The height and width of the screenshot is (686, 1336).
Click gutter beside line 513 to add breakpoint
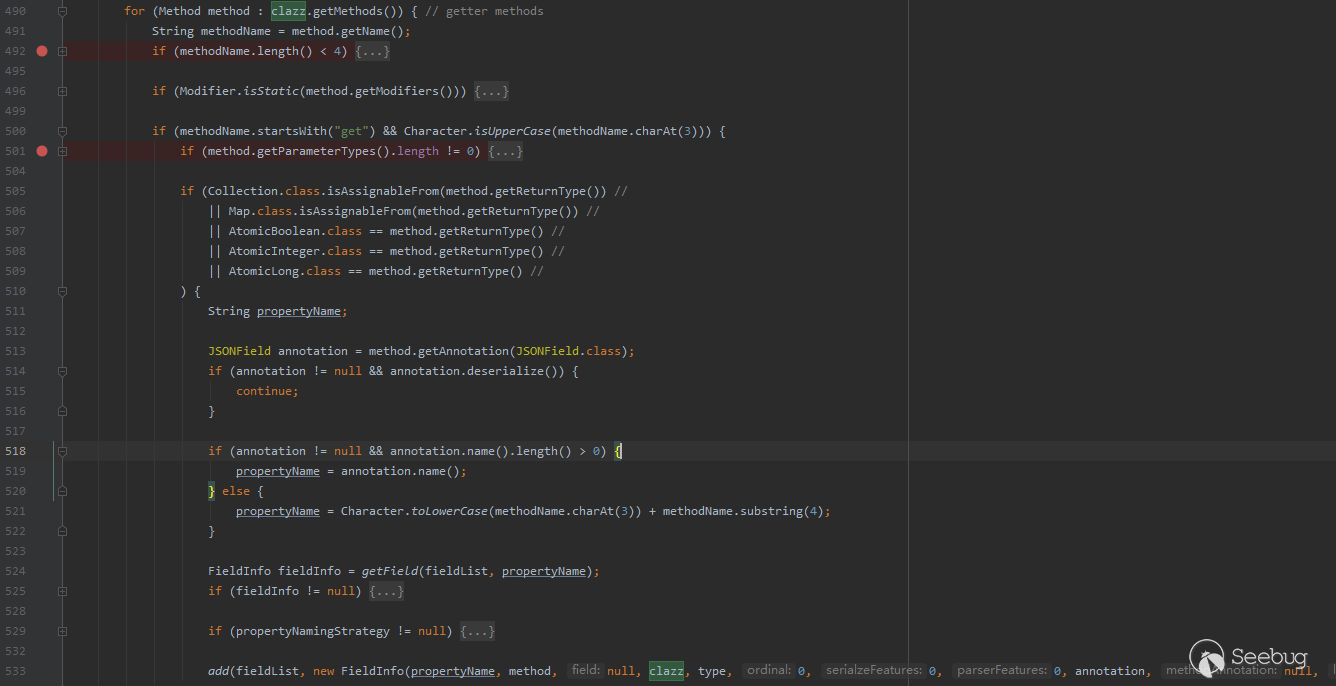[x=42, y=351]
